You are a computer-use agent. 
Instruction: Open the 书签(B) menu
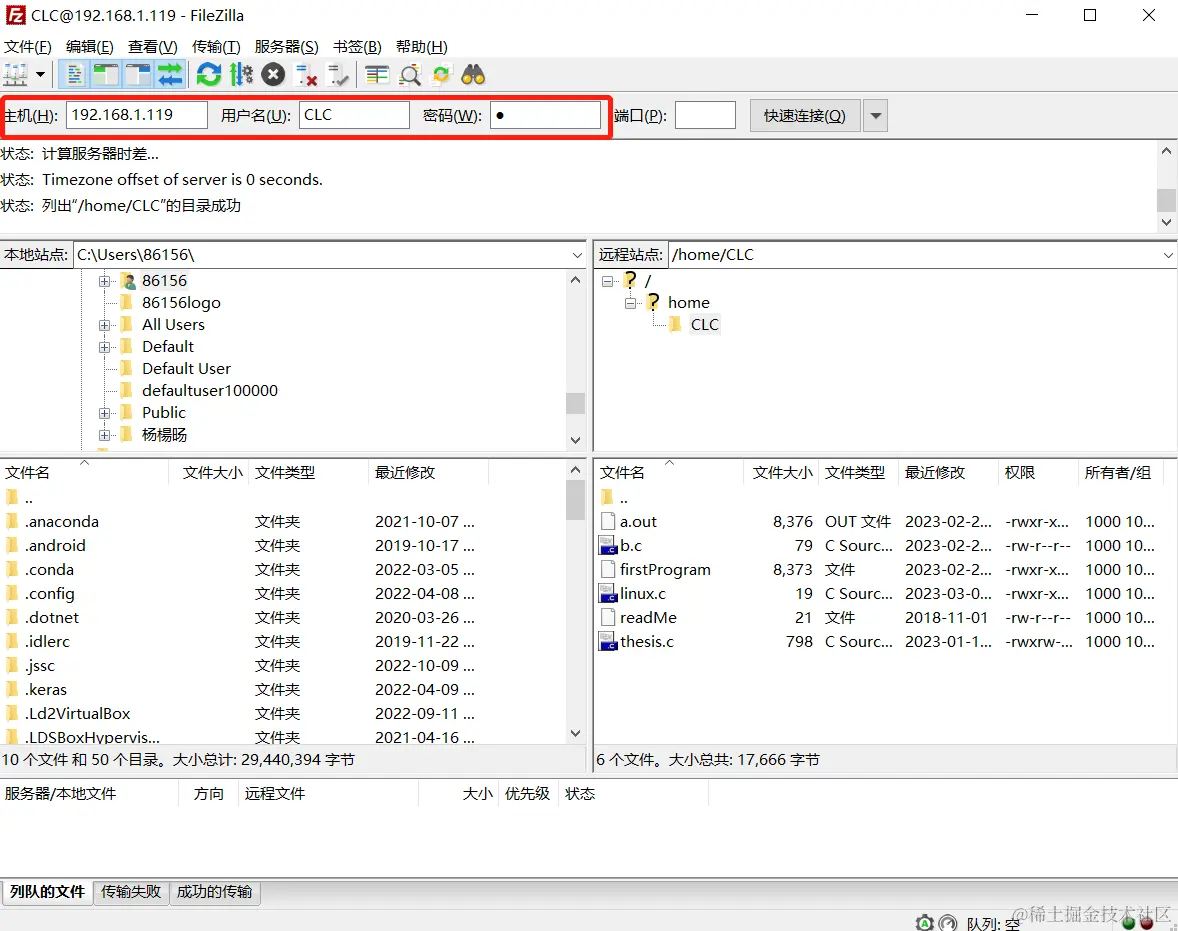click(x=357, y=47)
